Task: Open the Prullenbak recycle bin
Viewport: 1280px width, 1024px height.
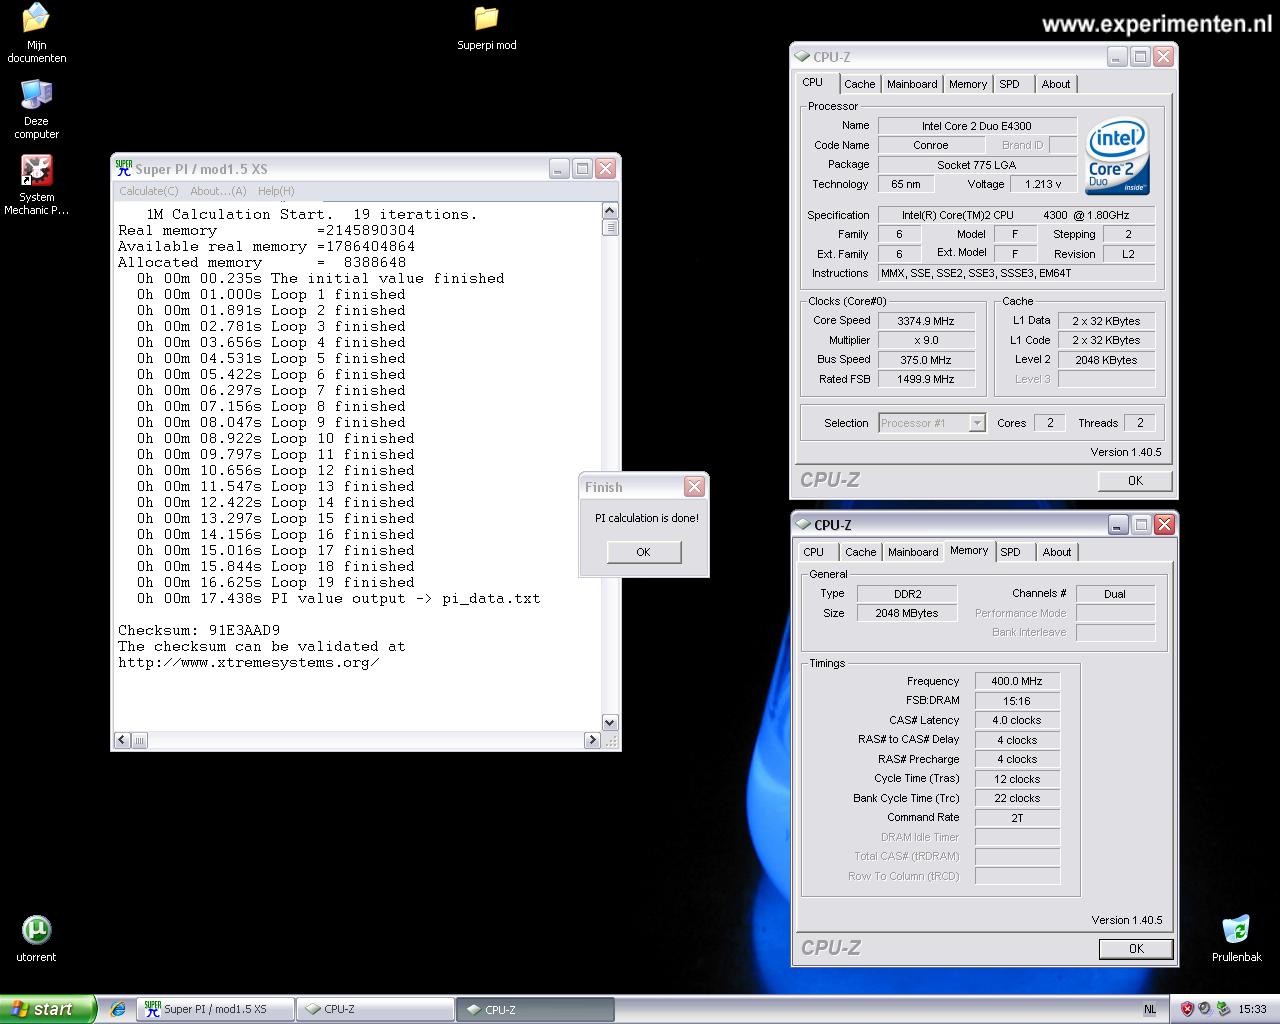Action: 1236,938
